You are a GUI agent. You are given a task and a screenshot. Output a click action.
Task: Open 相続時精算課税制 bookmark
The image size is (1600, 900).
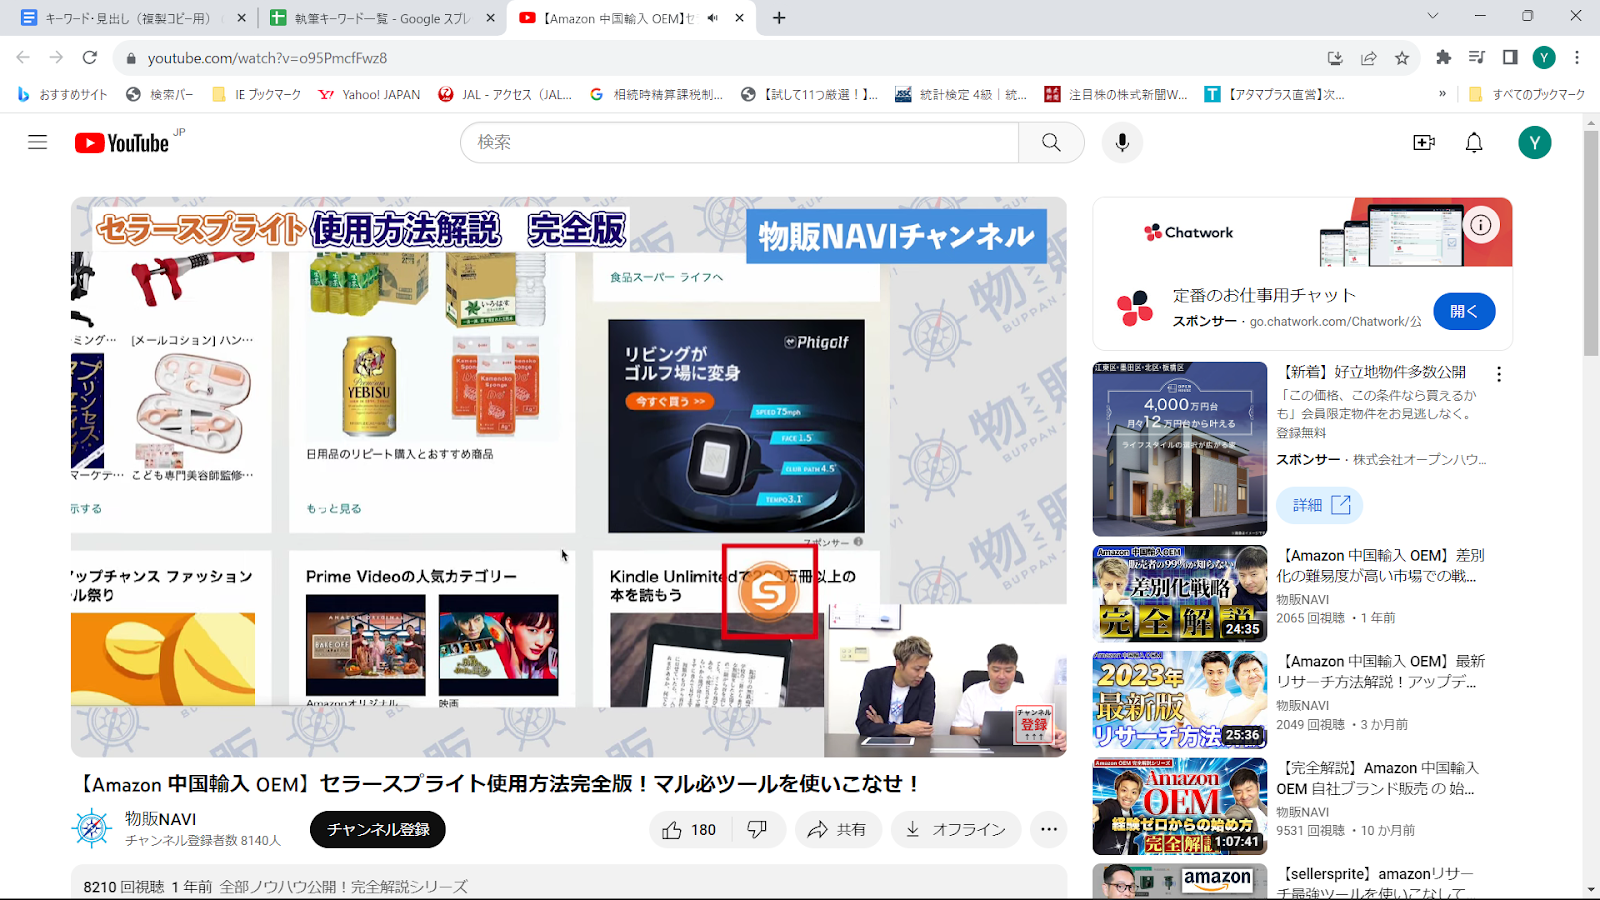pos(657,94)
